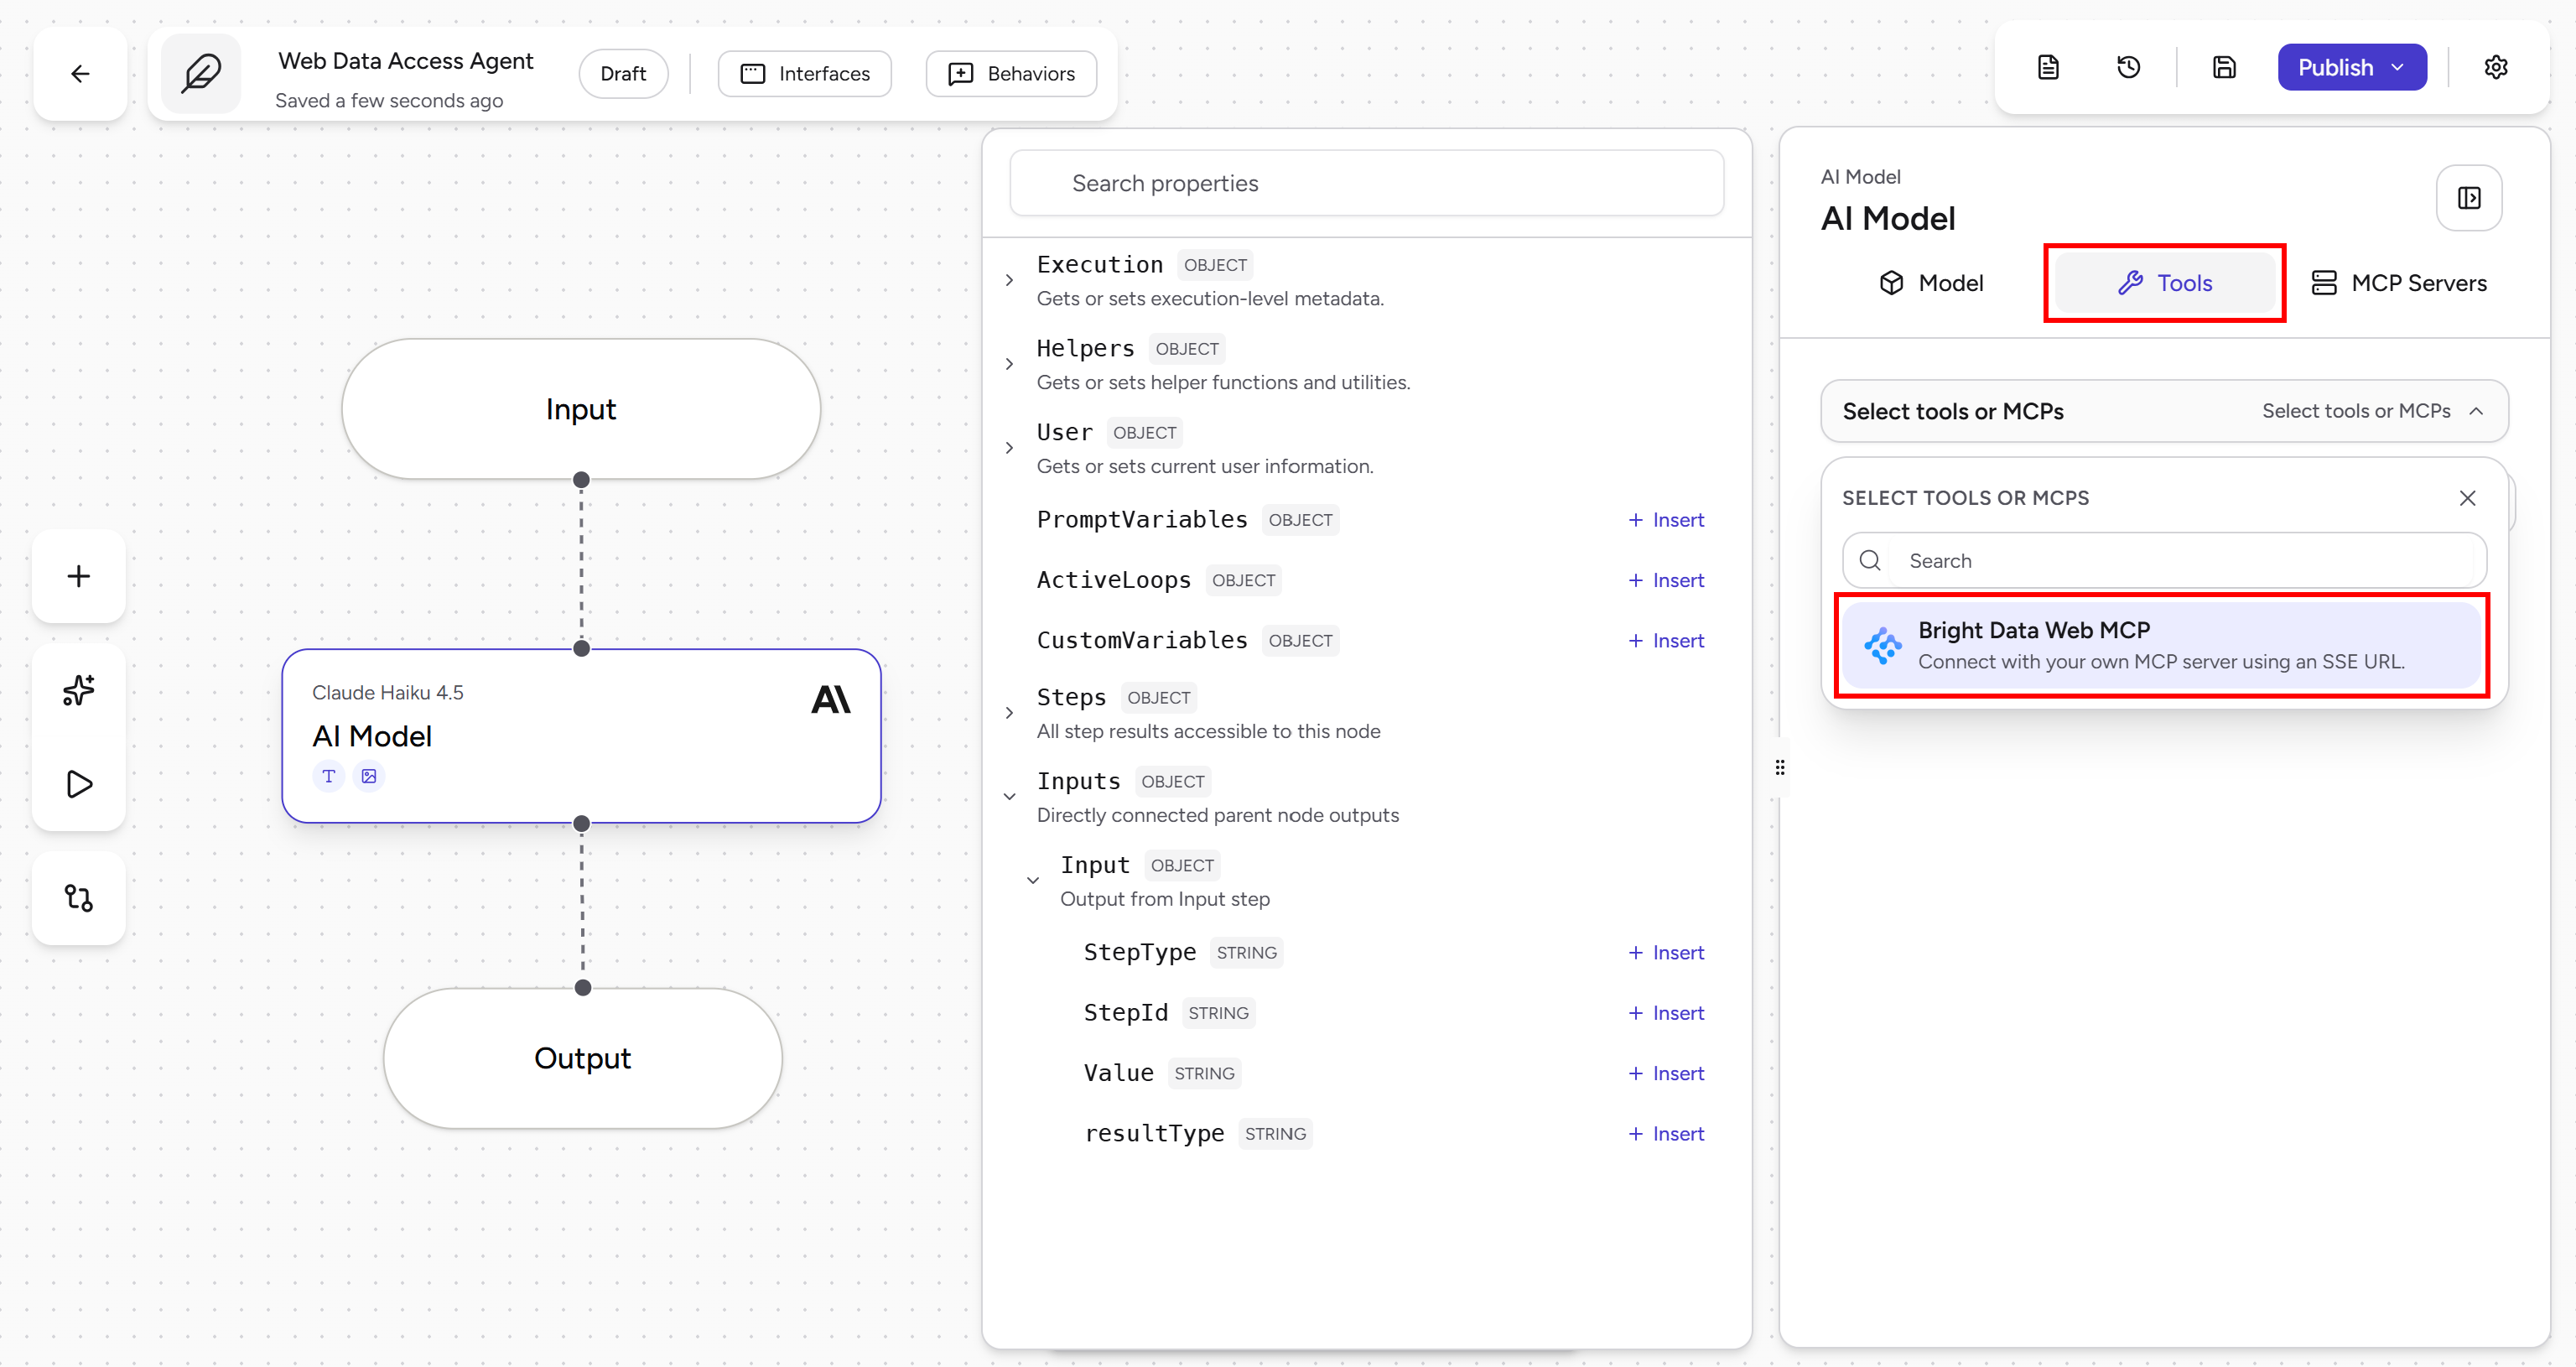Open settings gear icon

(2495, 67)
